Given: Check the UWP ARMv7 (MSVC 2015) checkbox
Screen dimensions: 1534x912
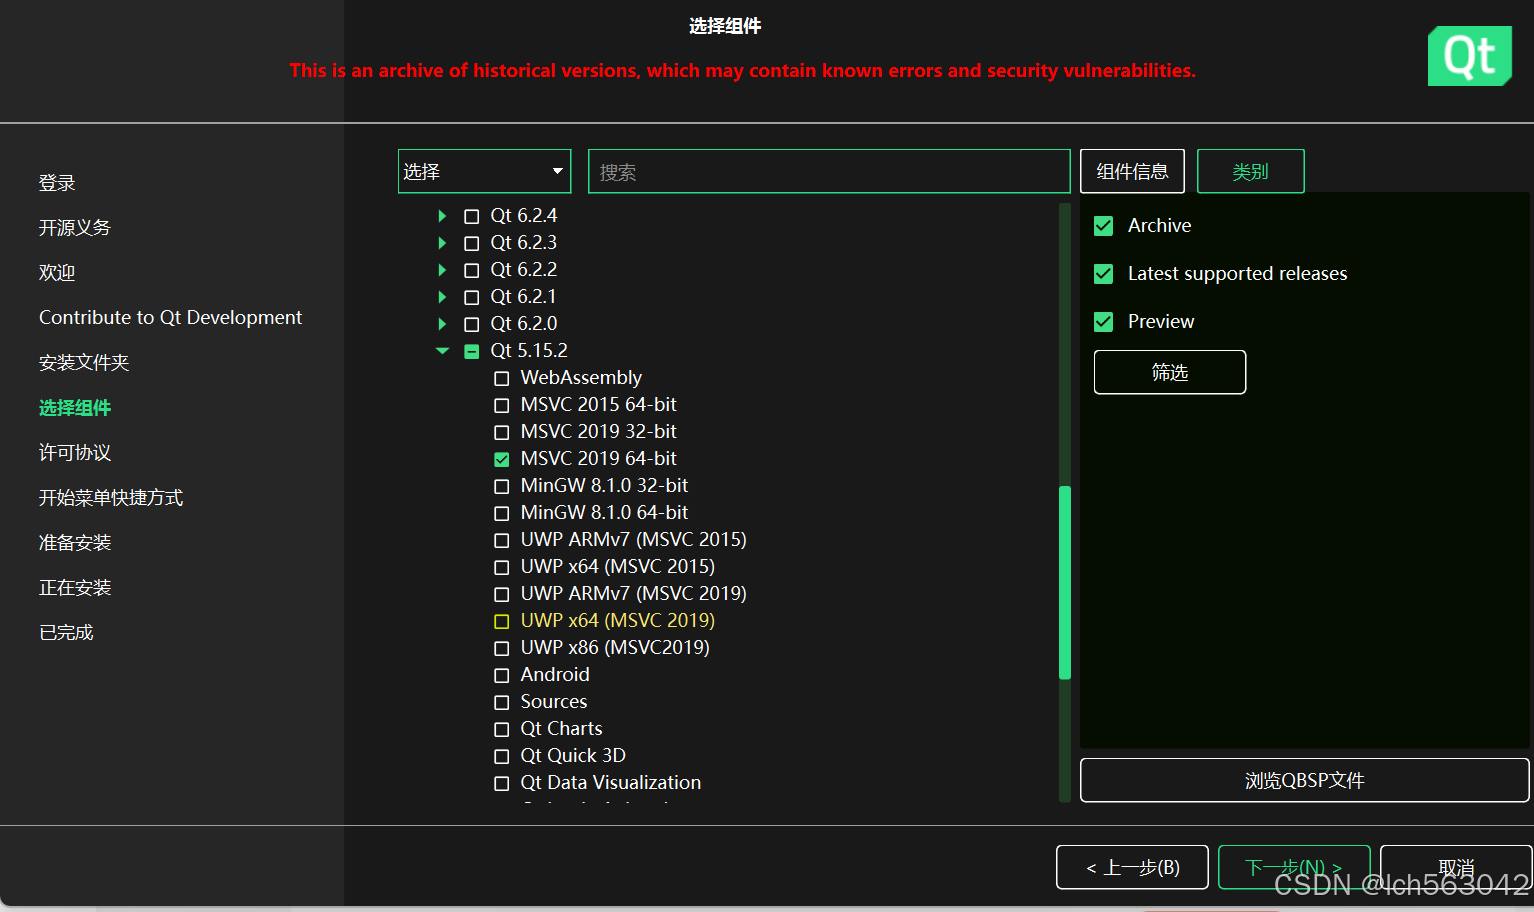Looking at the screenshot, I should (502, 540).
